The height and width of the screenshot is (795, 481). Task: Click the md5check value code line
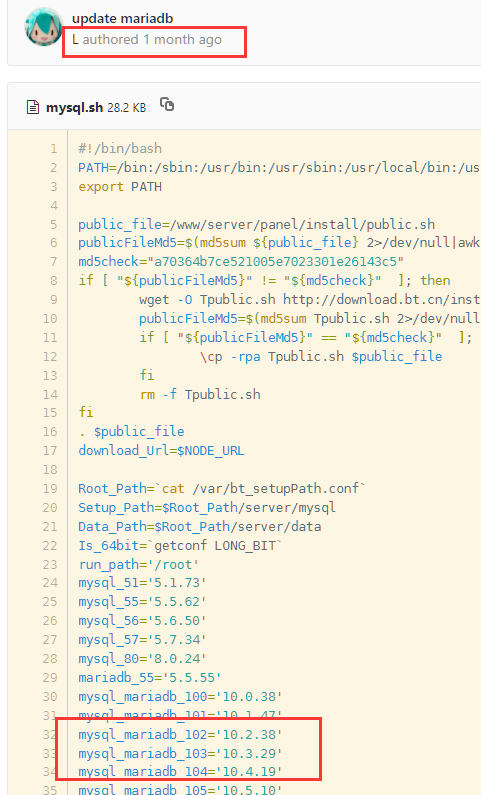tap(241, 262)
